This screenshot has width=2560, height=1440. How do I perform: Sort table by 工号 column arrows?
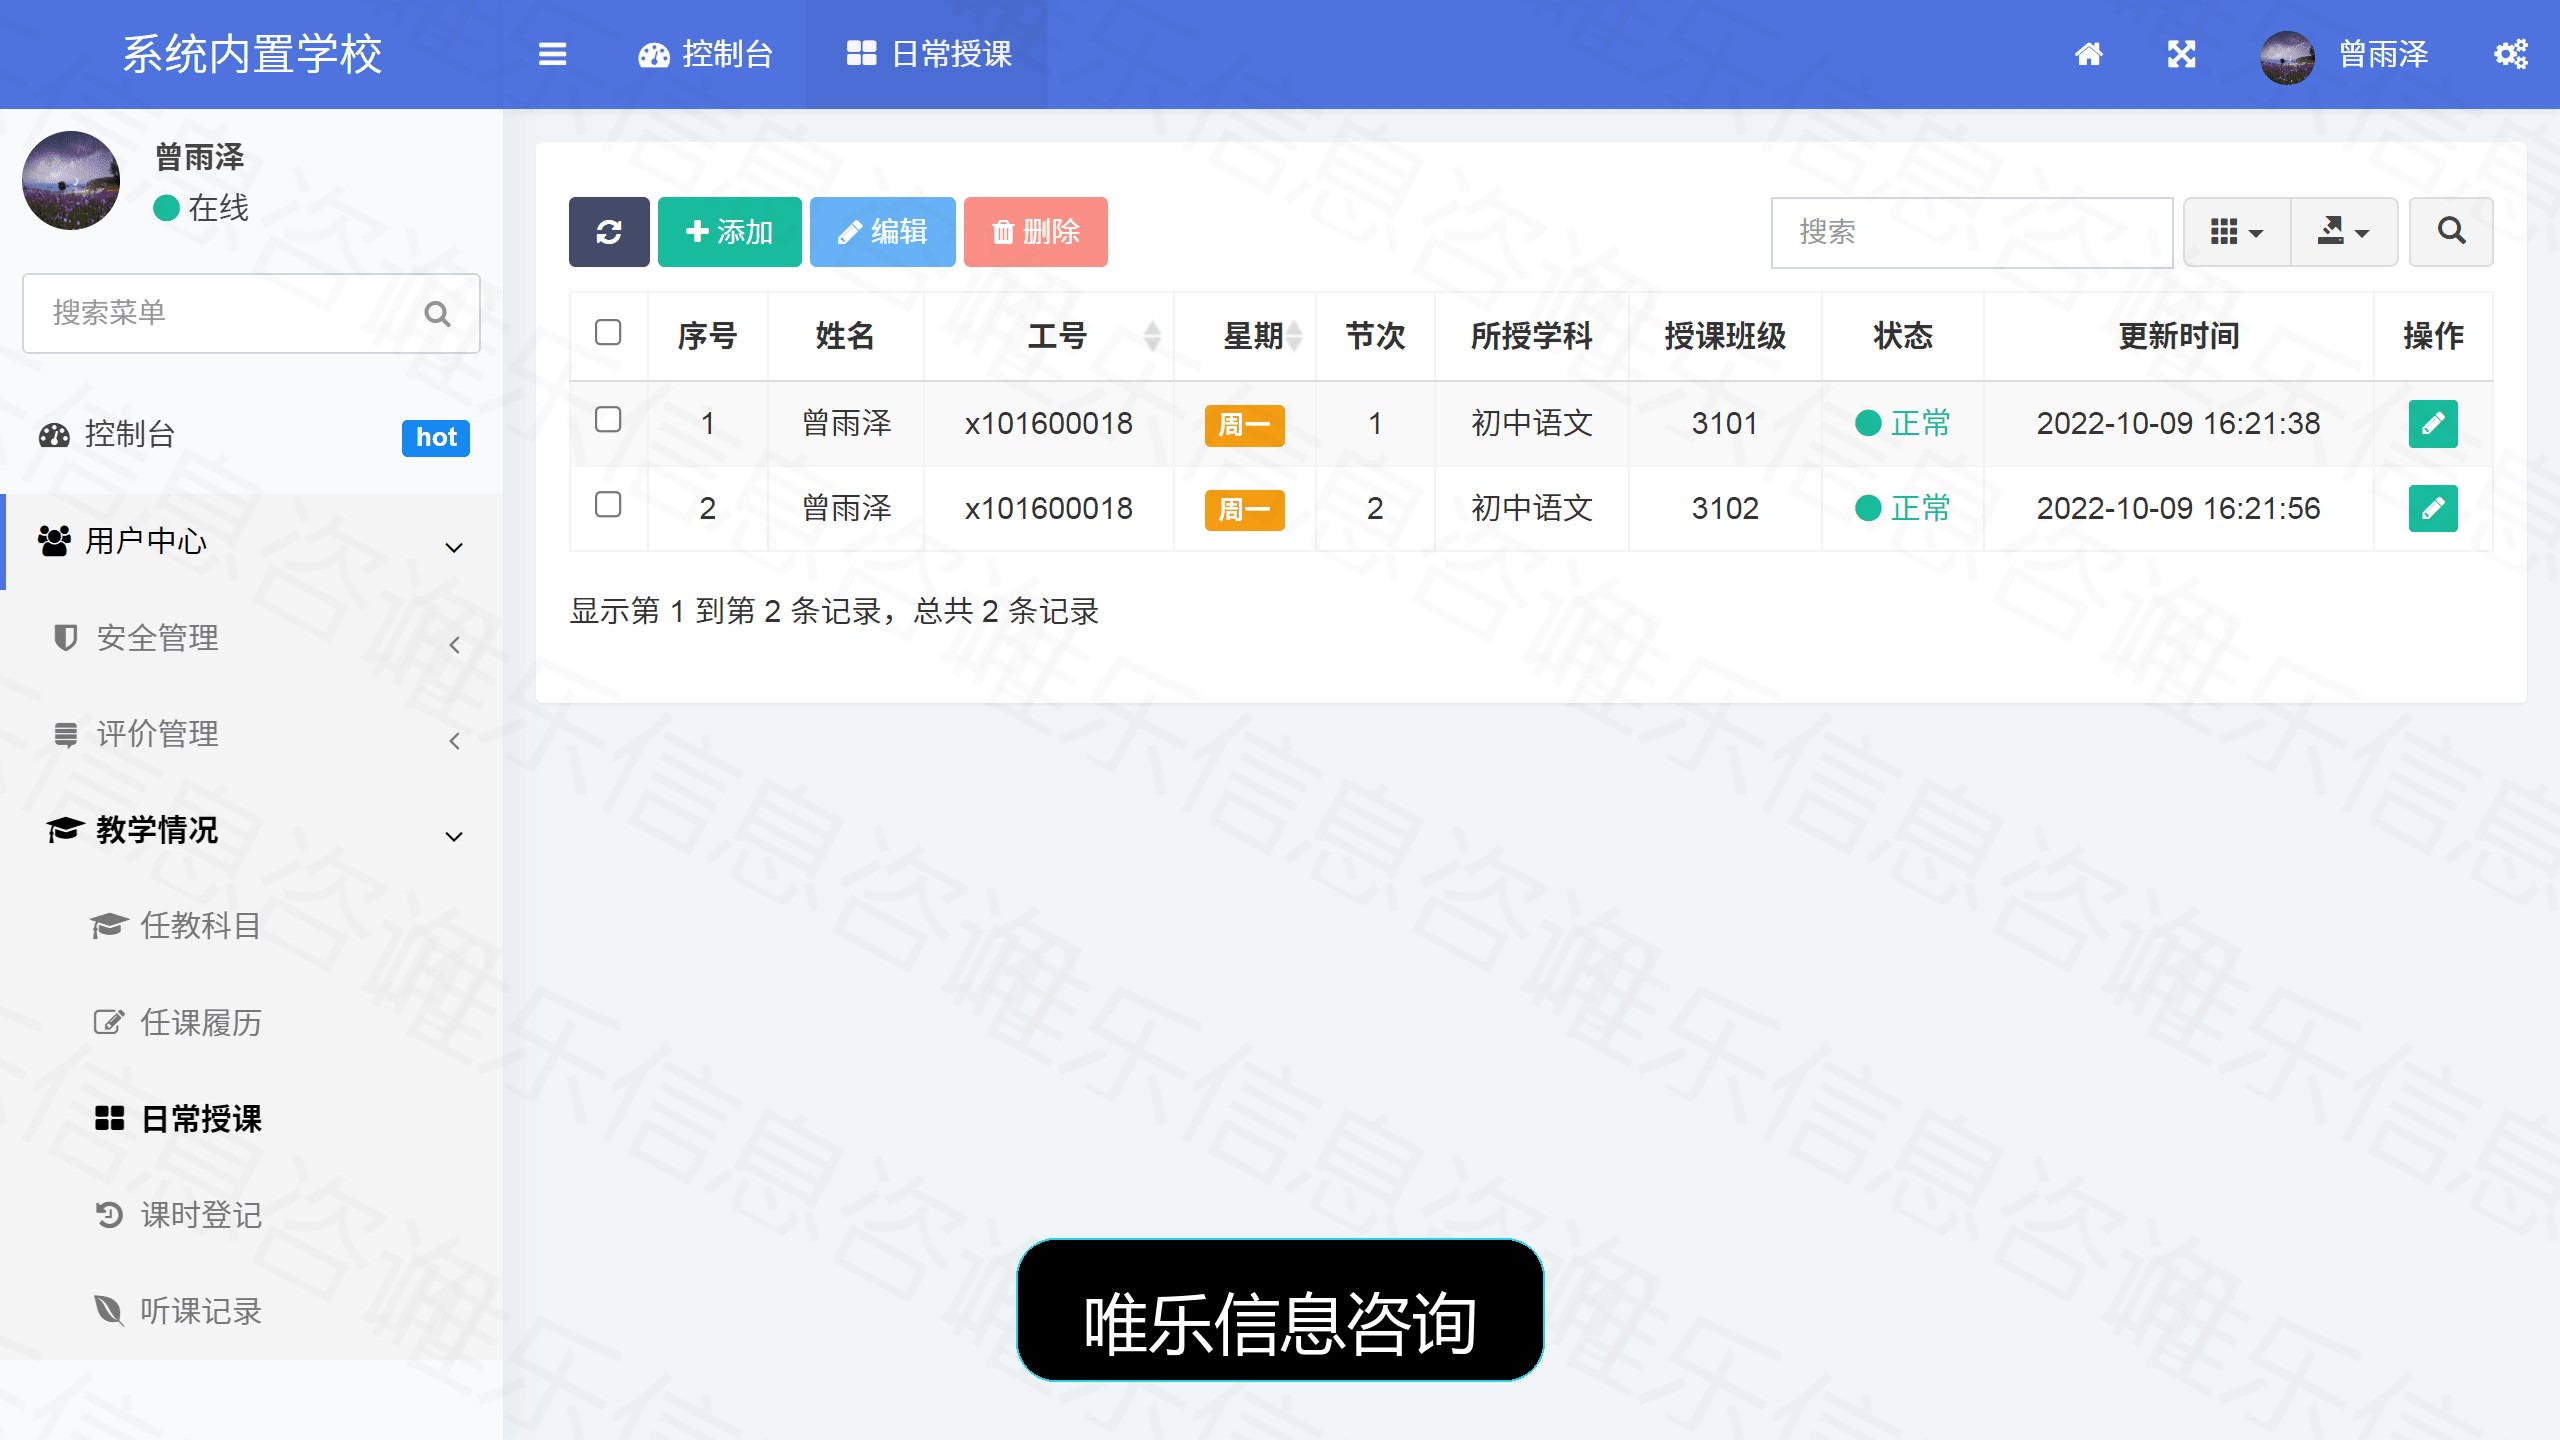coord(1153,336)
